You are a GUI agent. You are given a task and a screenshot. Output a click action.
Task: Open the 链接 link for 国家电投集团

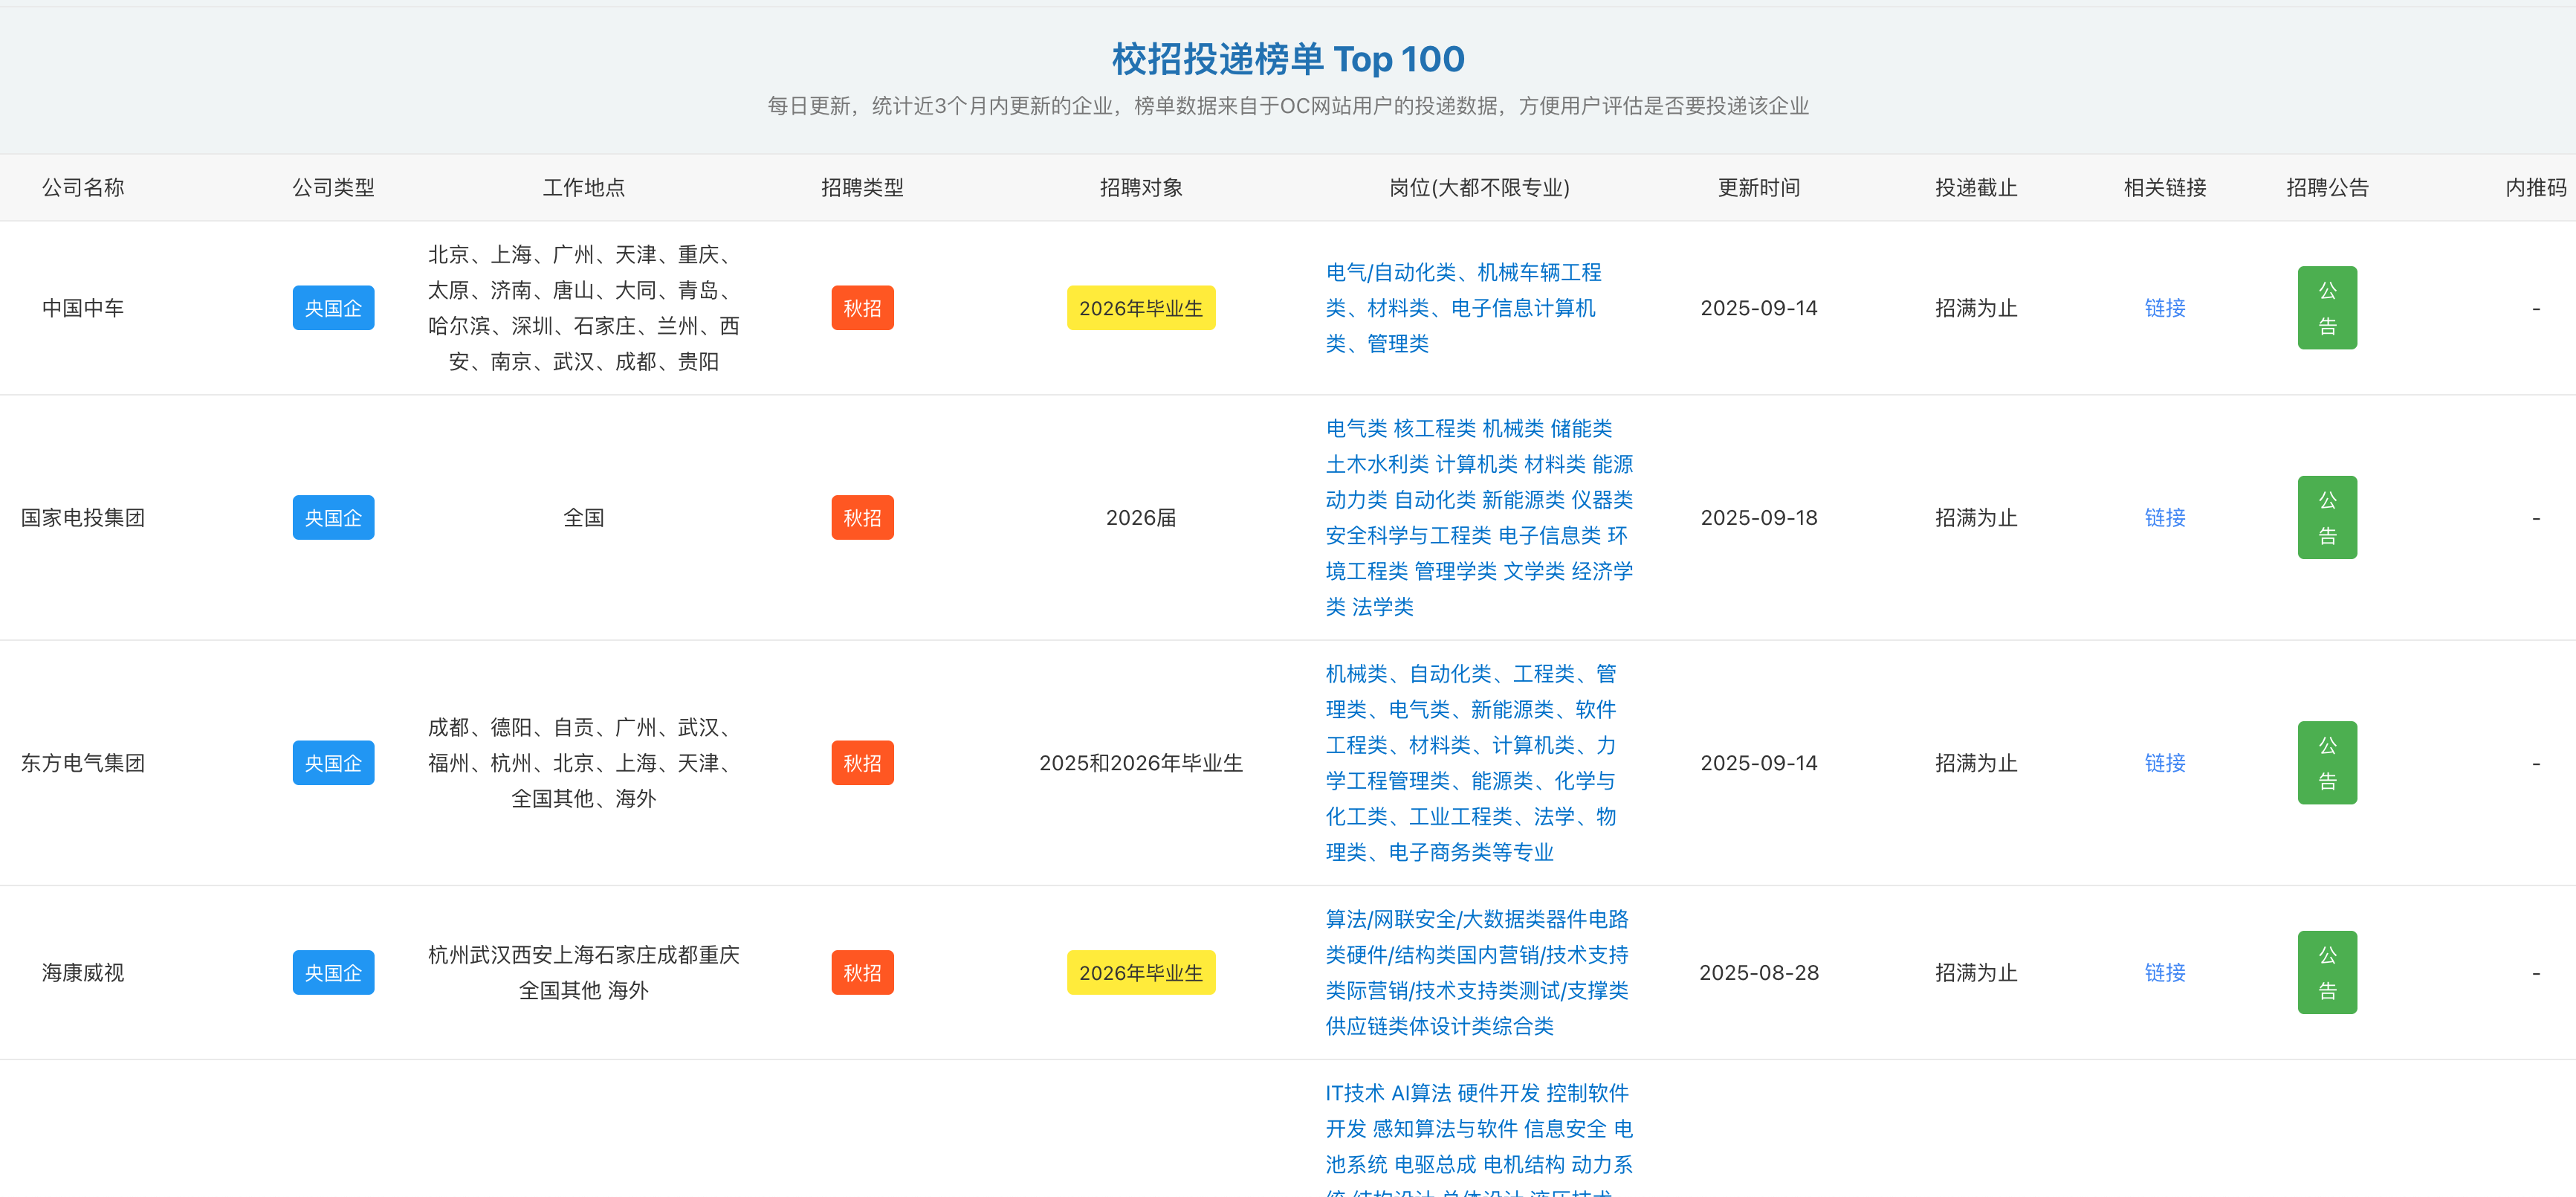(x=2164, y=518)
